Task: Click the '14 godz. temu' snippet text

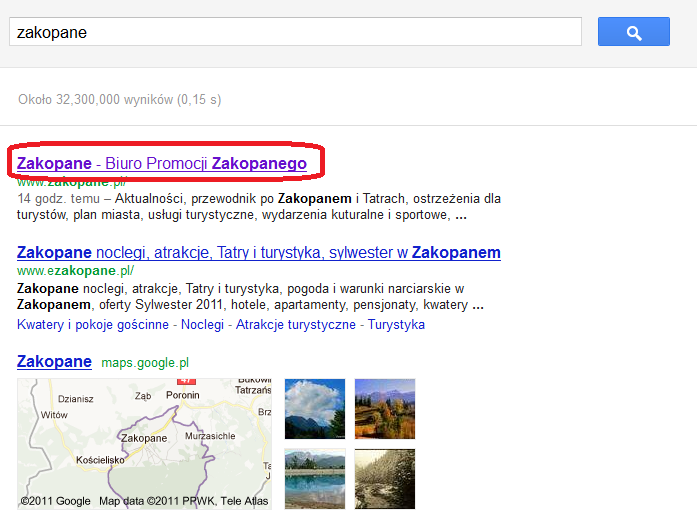Action: (58, 199)
